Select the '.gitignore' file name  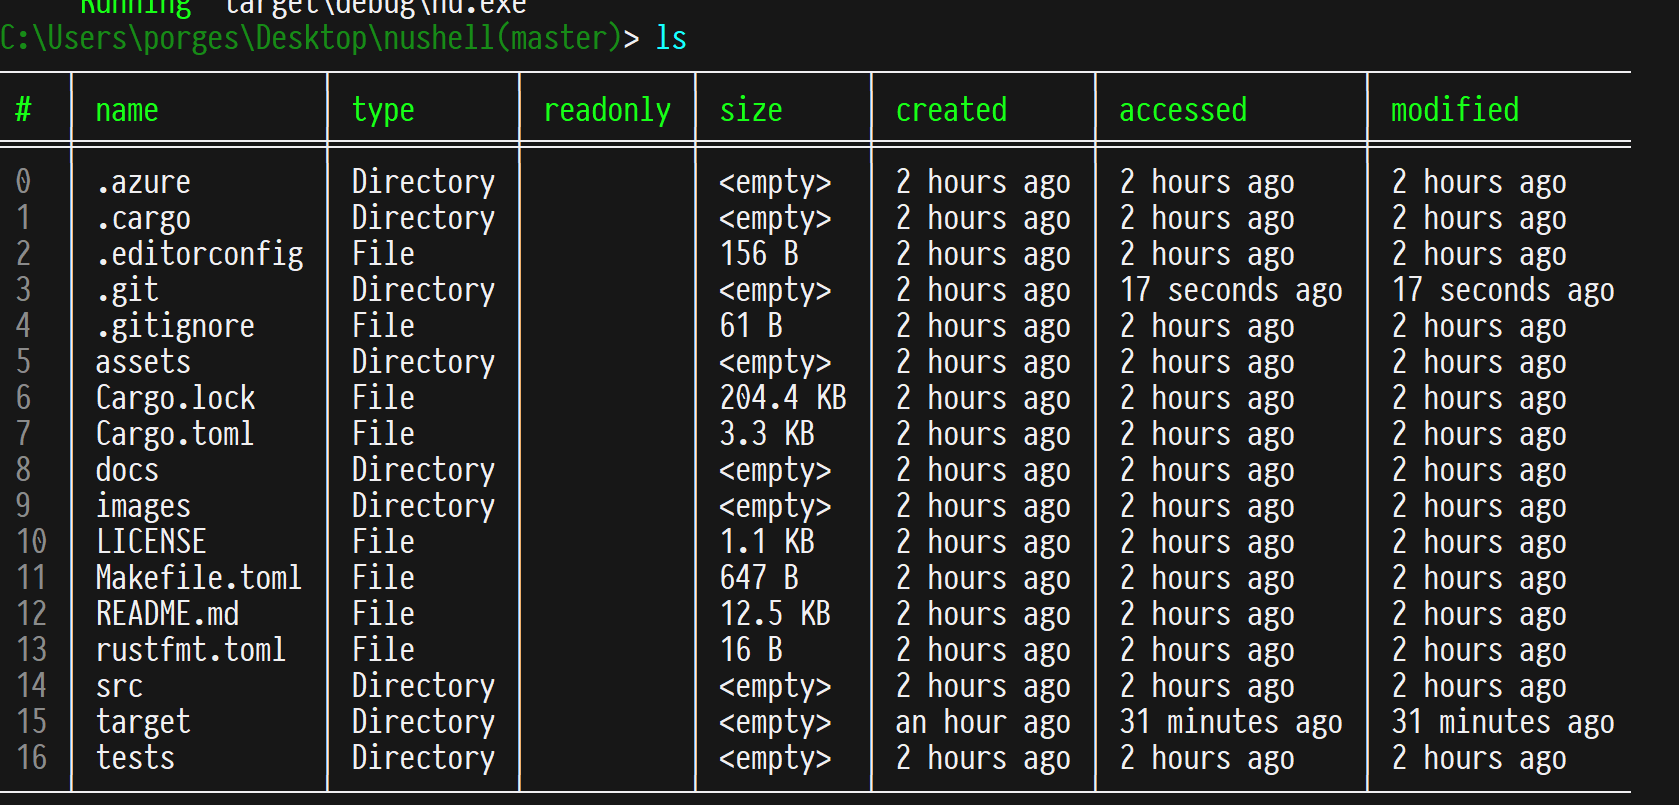pyautogui.click(x=175, y=326)
